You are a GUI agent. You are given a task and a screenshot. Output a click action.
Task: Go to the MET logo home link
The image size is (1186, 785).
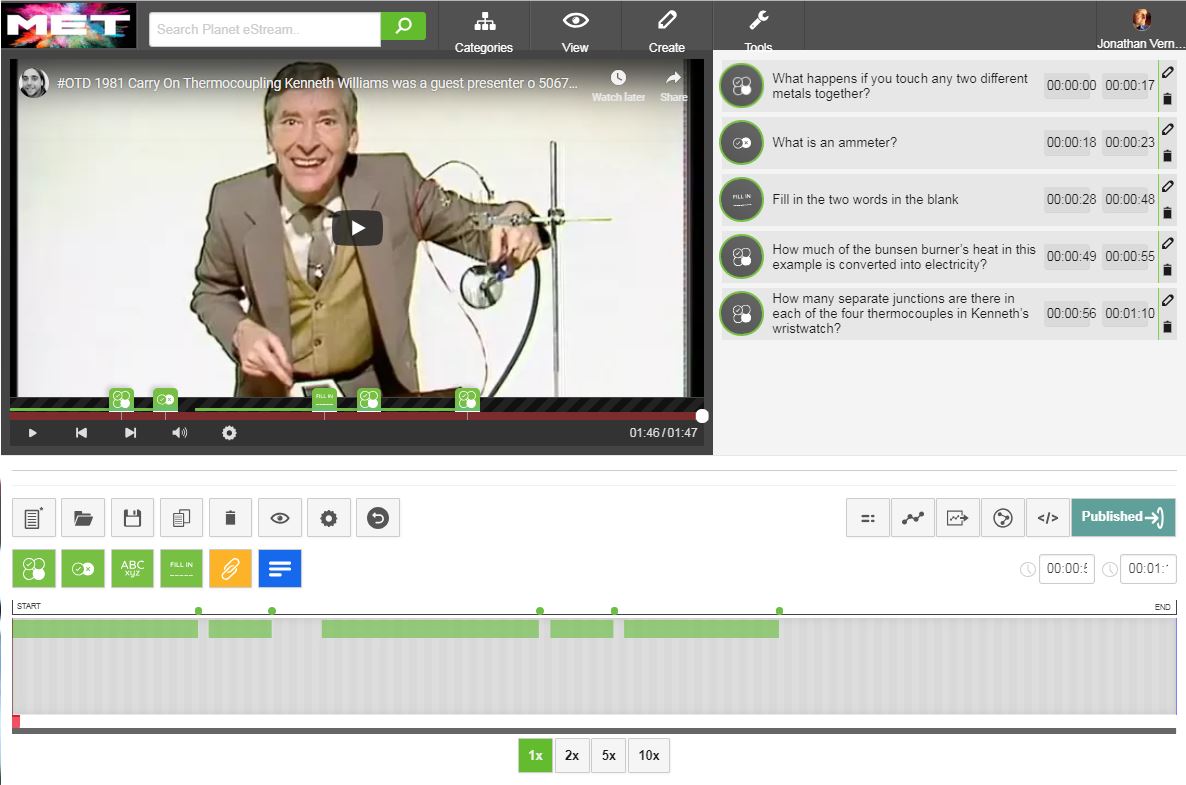[x=69, y=25]
